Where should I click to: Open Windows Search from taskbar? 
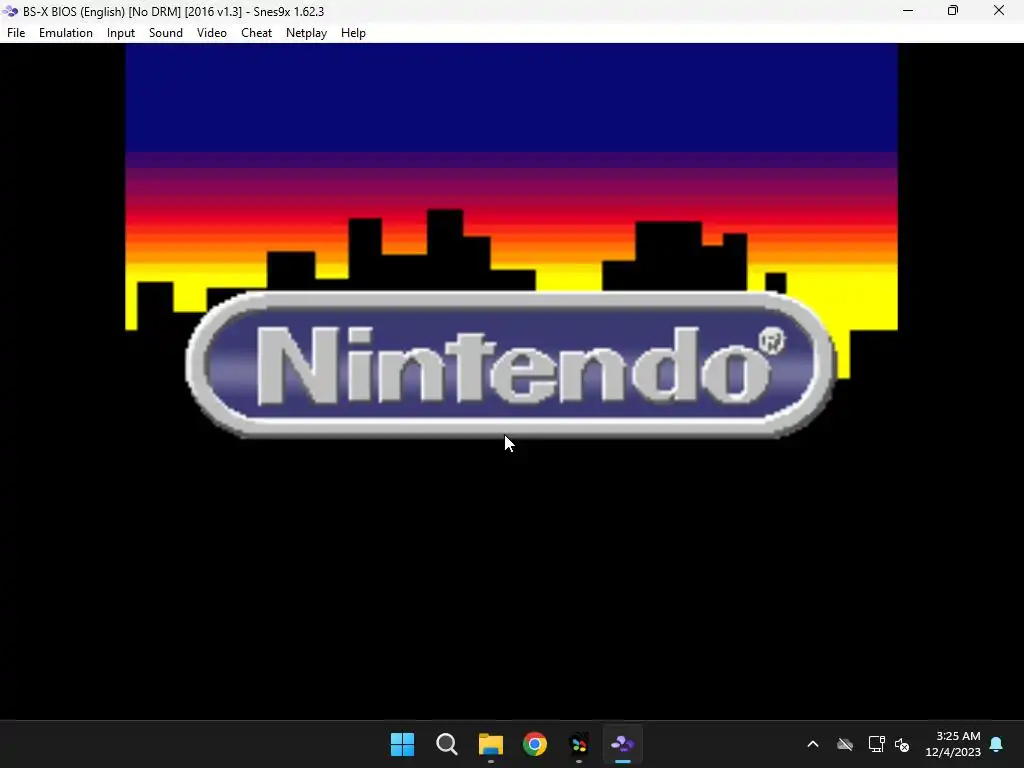(447, 744)
